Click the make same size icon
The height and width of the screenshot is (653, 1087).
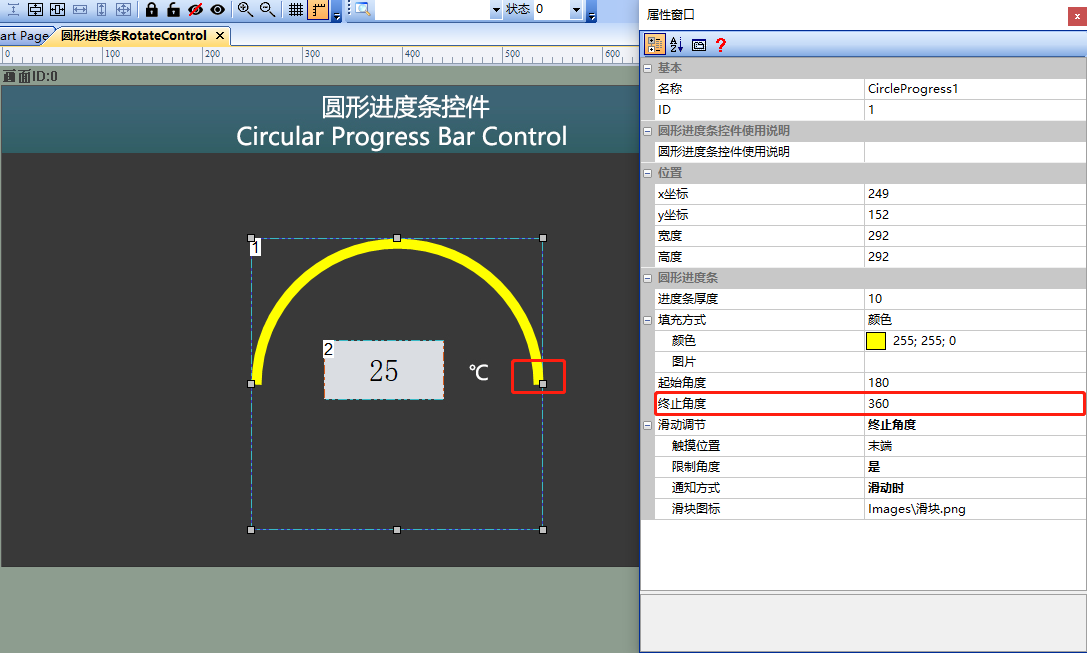(123, 9)
